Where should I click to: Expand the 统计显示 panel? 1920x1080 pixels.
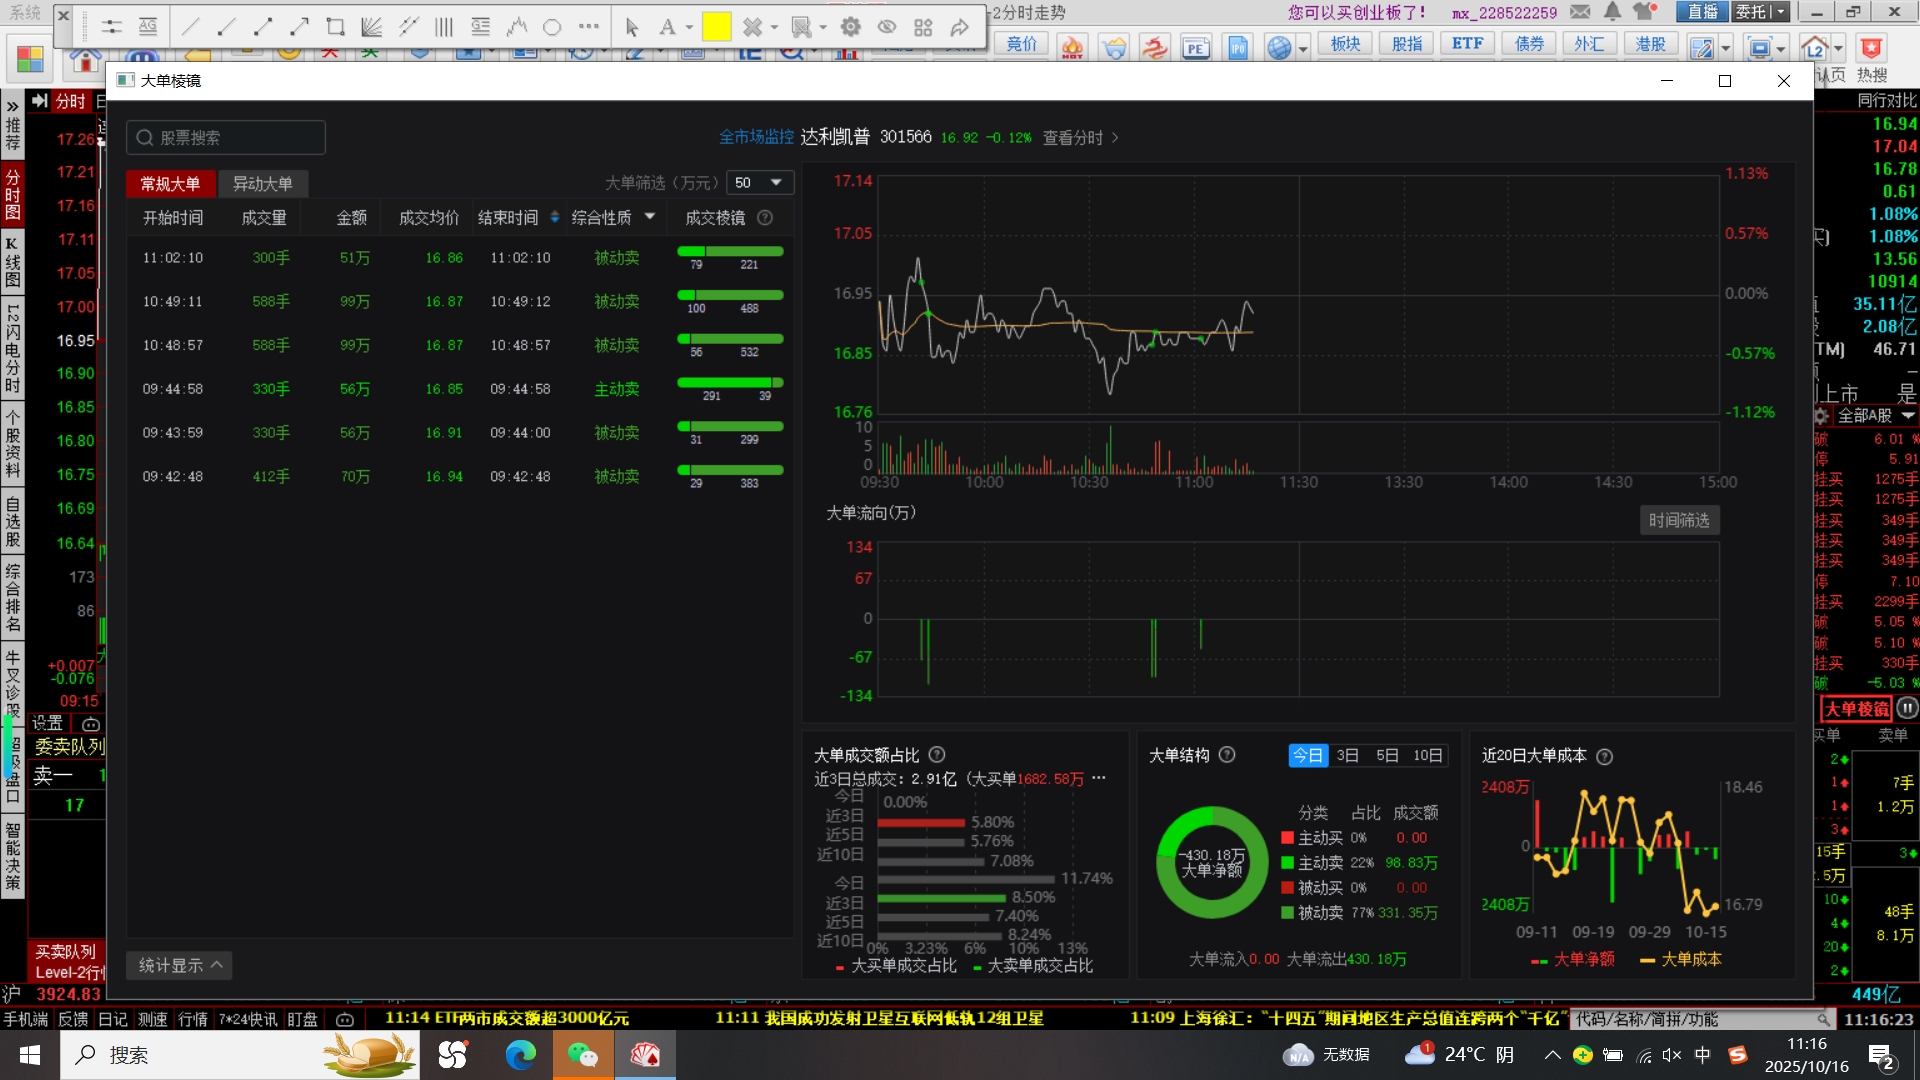(x=180, y=965)
